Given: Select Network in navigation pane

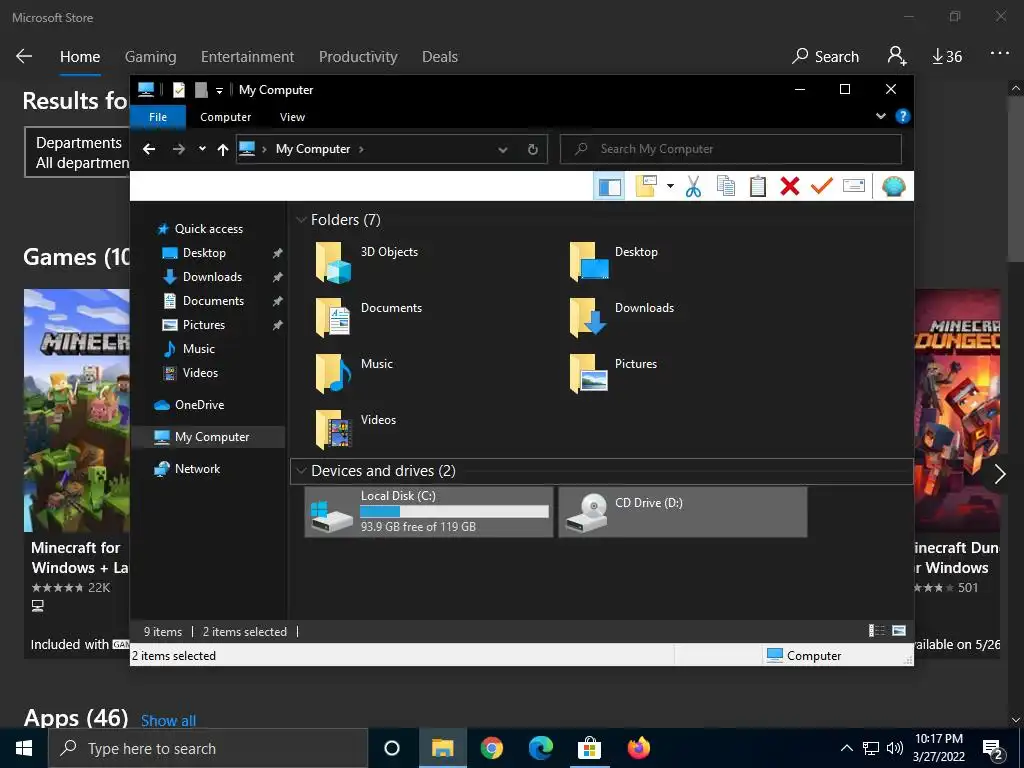Looking at the screenshot, I should coord(197,469).
